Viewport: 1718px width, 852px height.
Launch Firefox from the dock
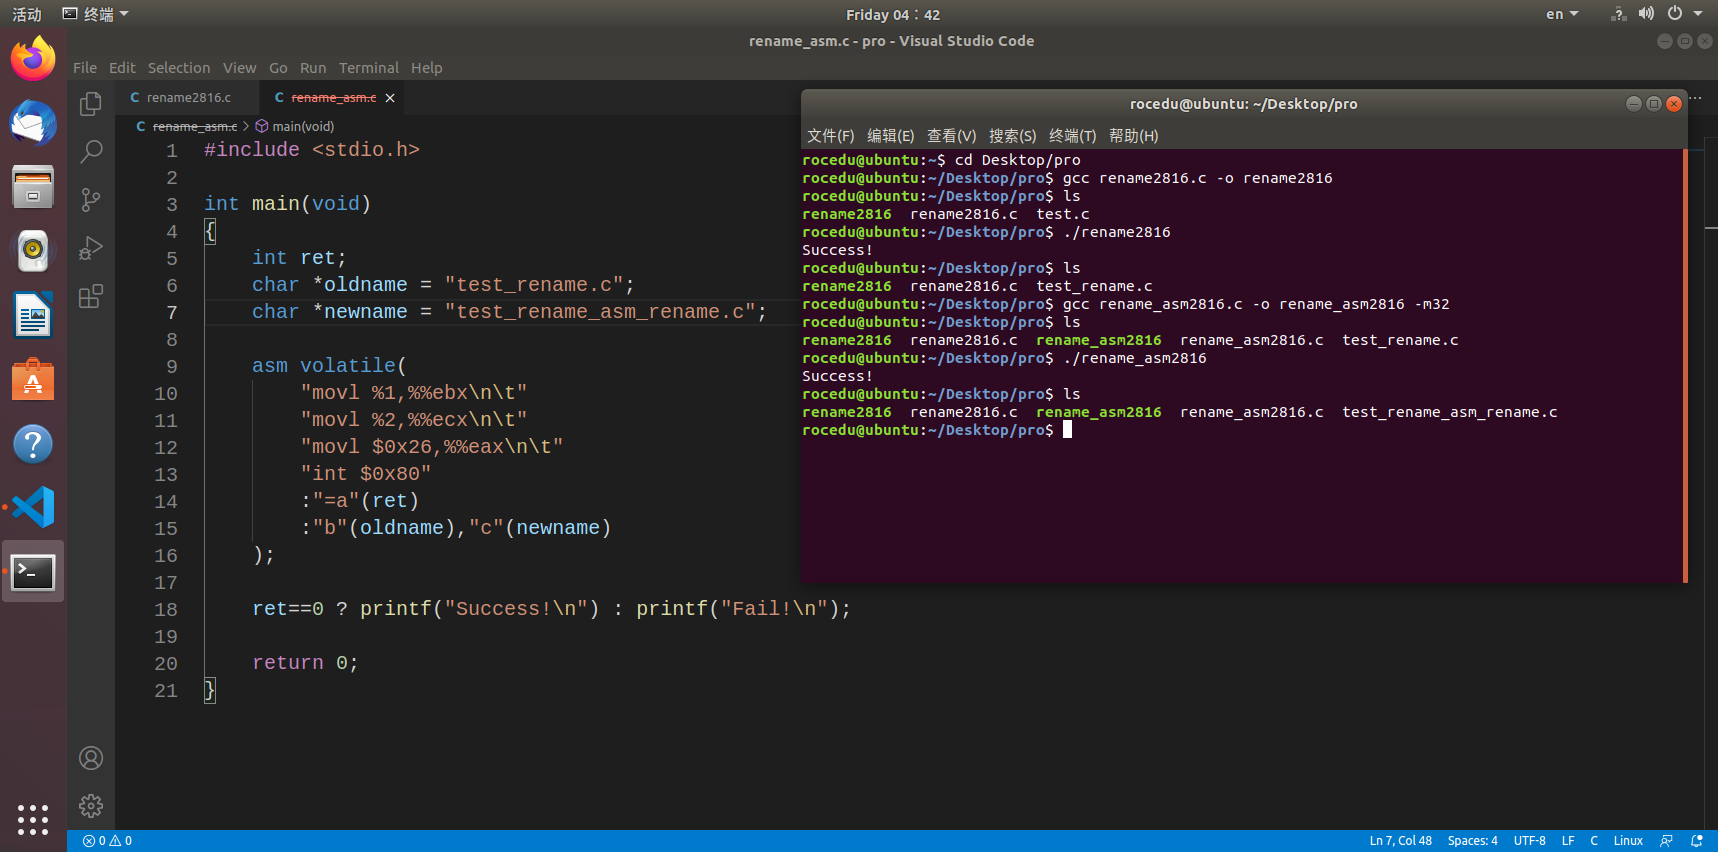(x=33, y=59)
